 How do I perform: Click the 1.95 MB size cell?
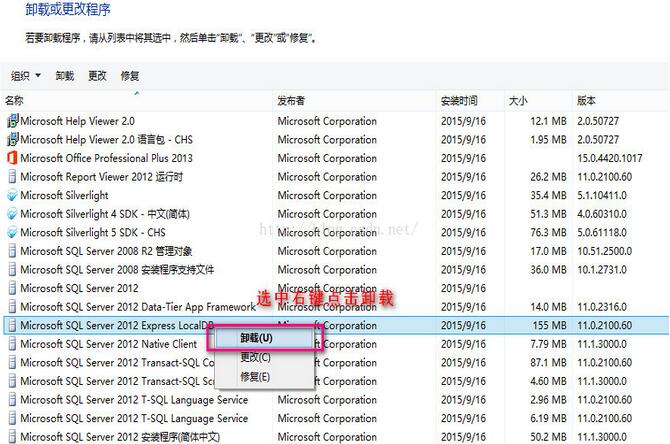point(549,139)
